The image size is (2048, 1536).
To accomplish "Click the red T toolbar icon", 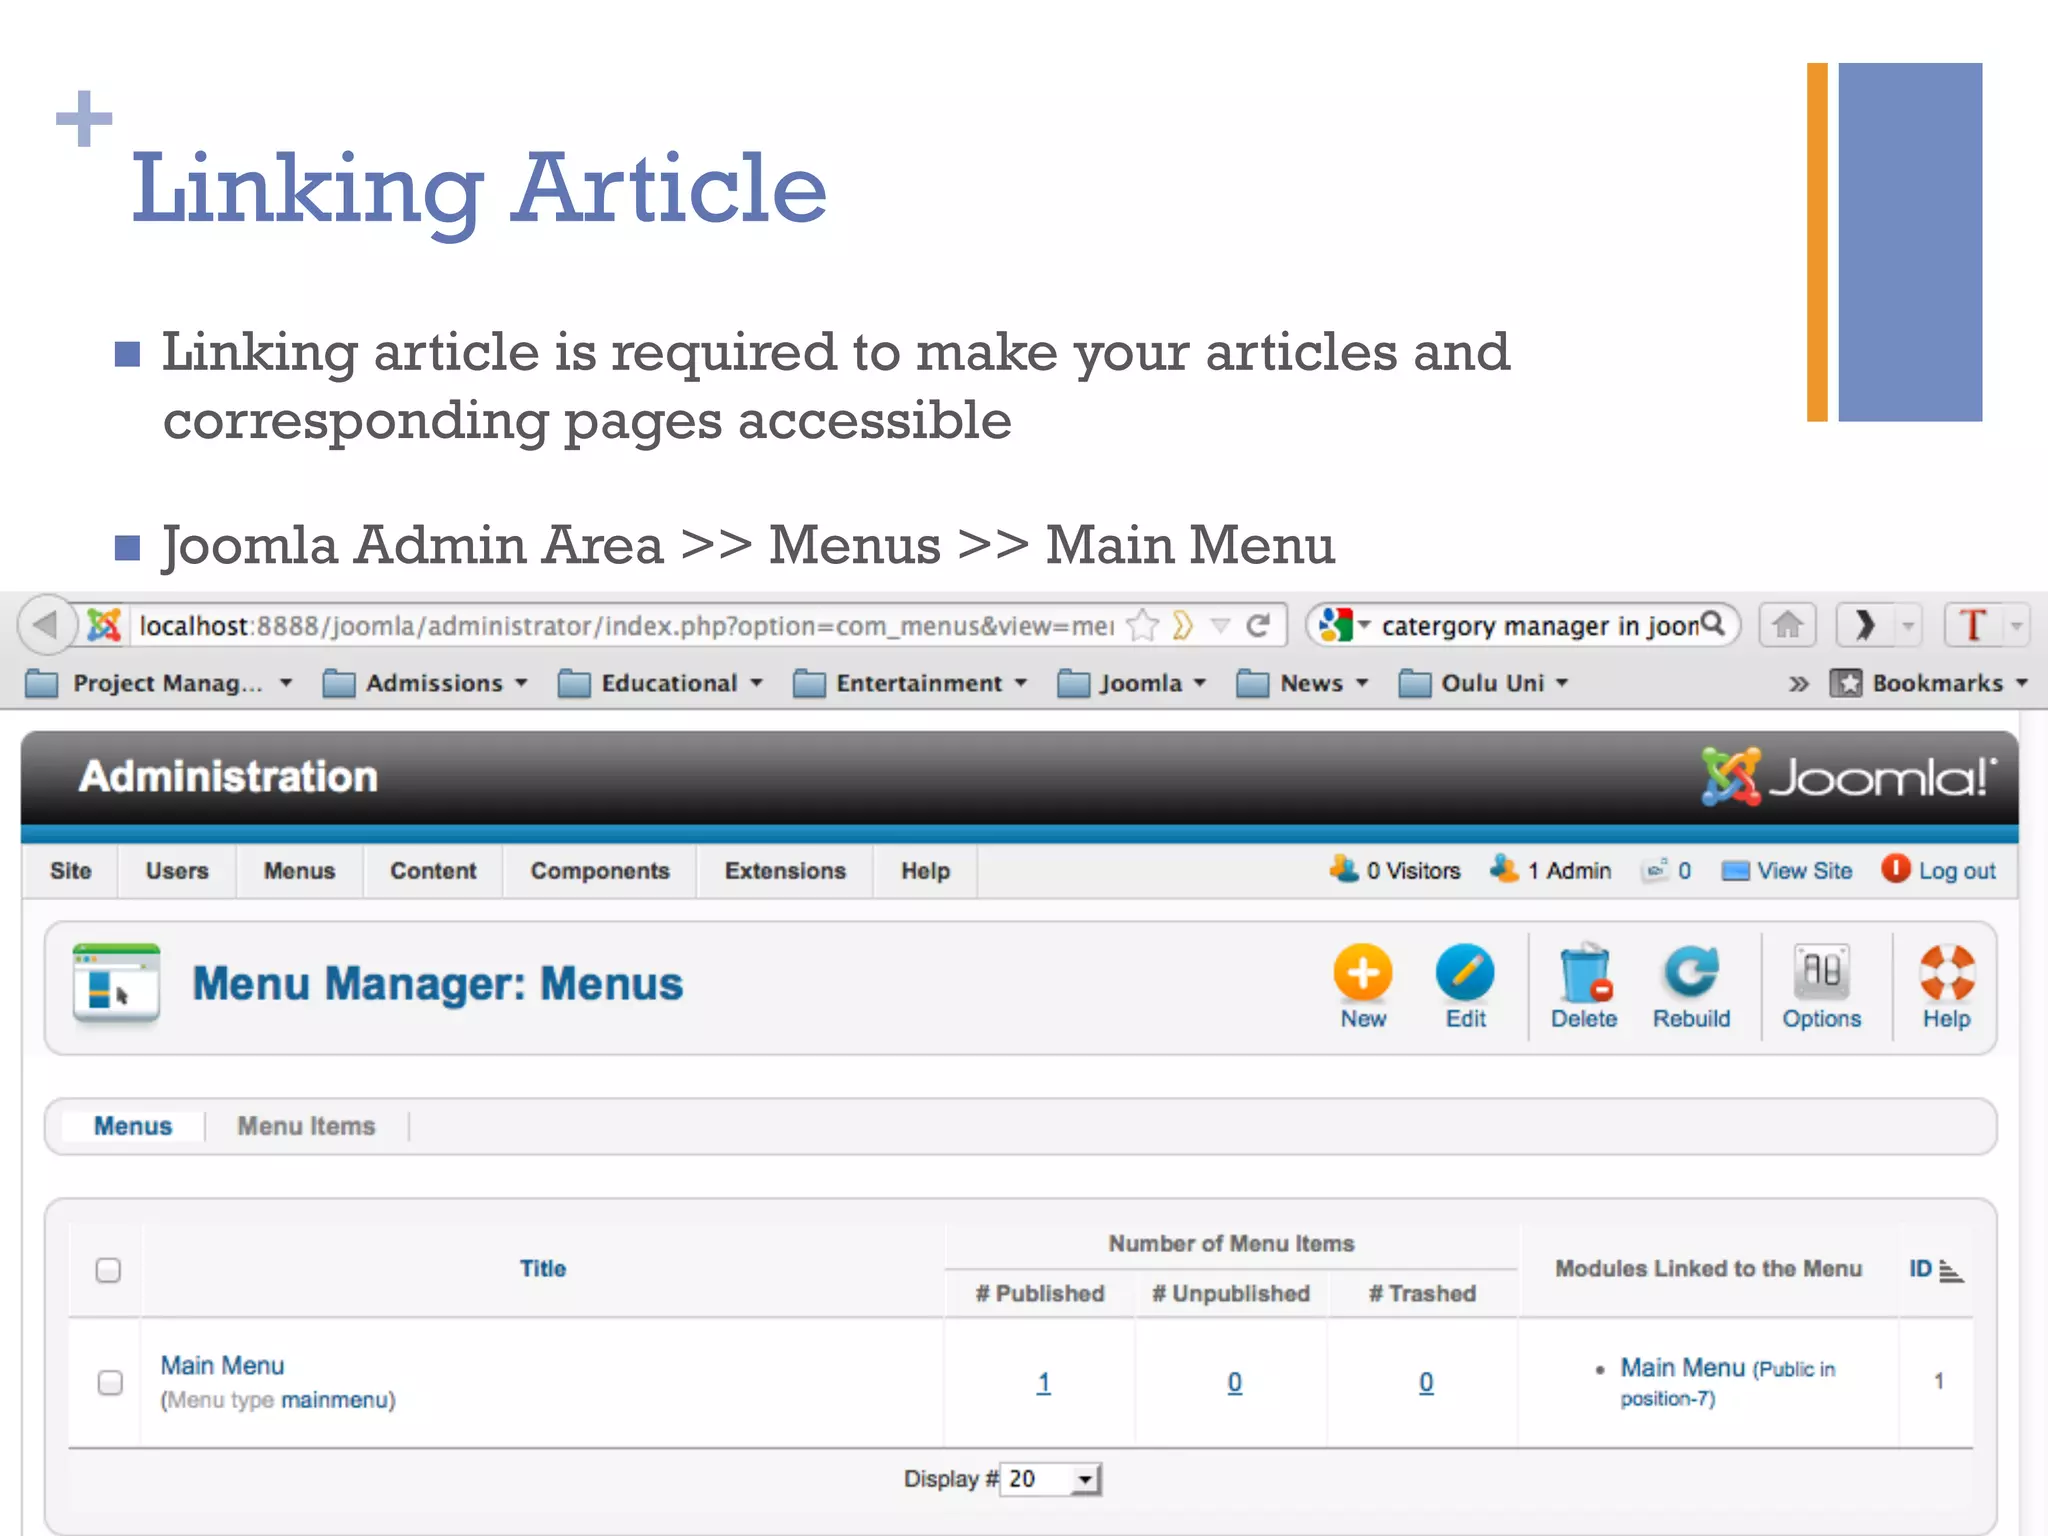I will tap(1972, 626).
